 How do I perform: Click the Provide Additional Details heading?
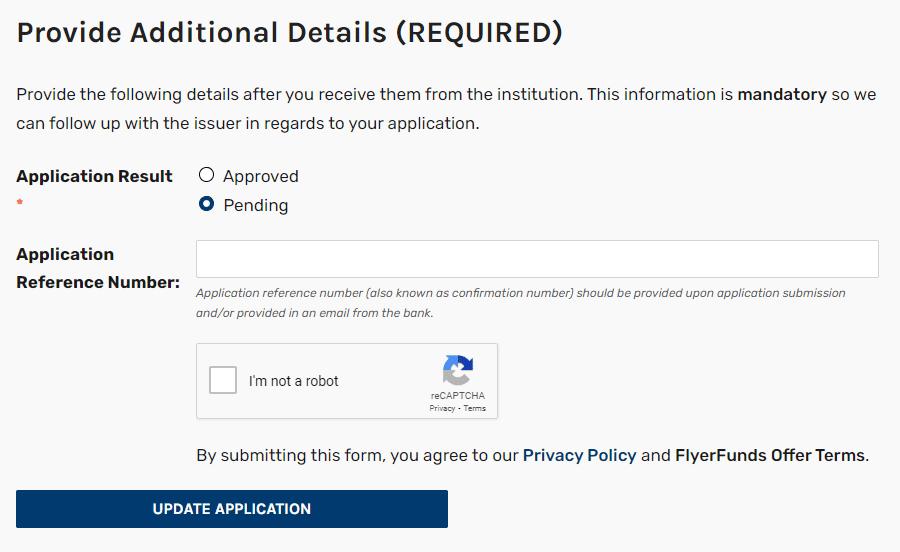289,33
